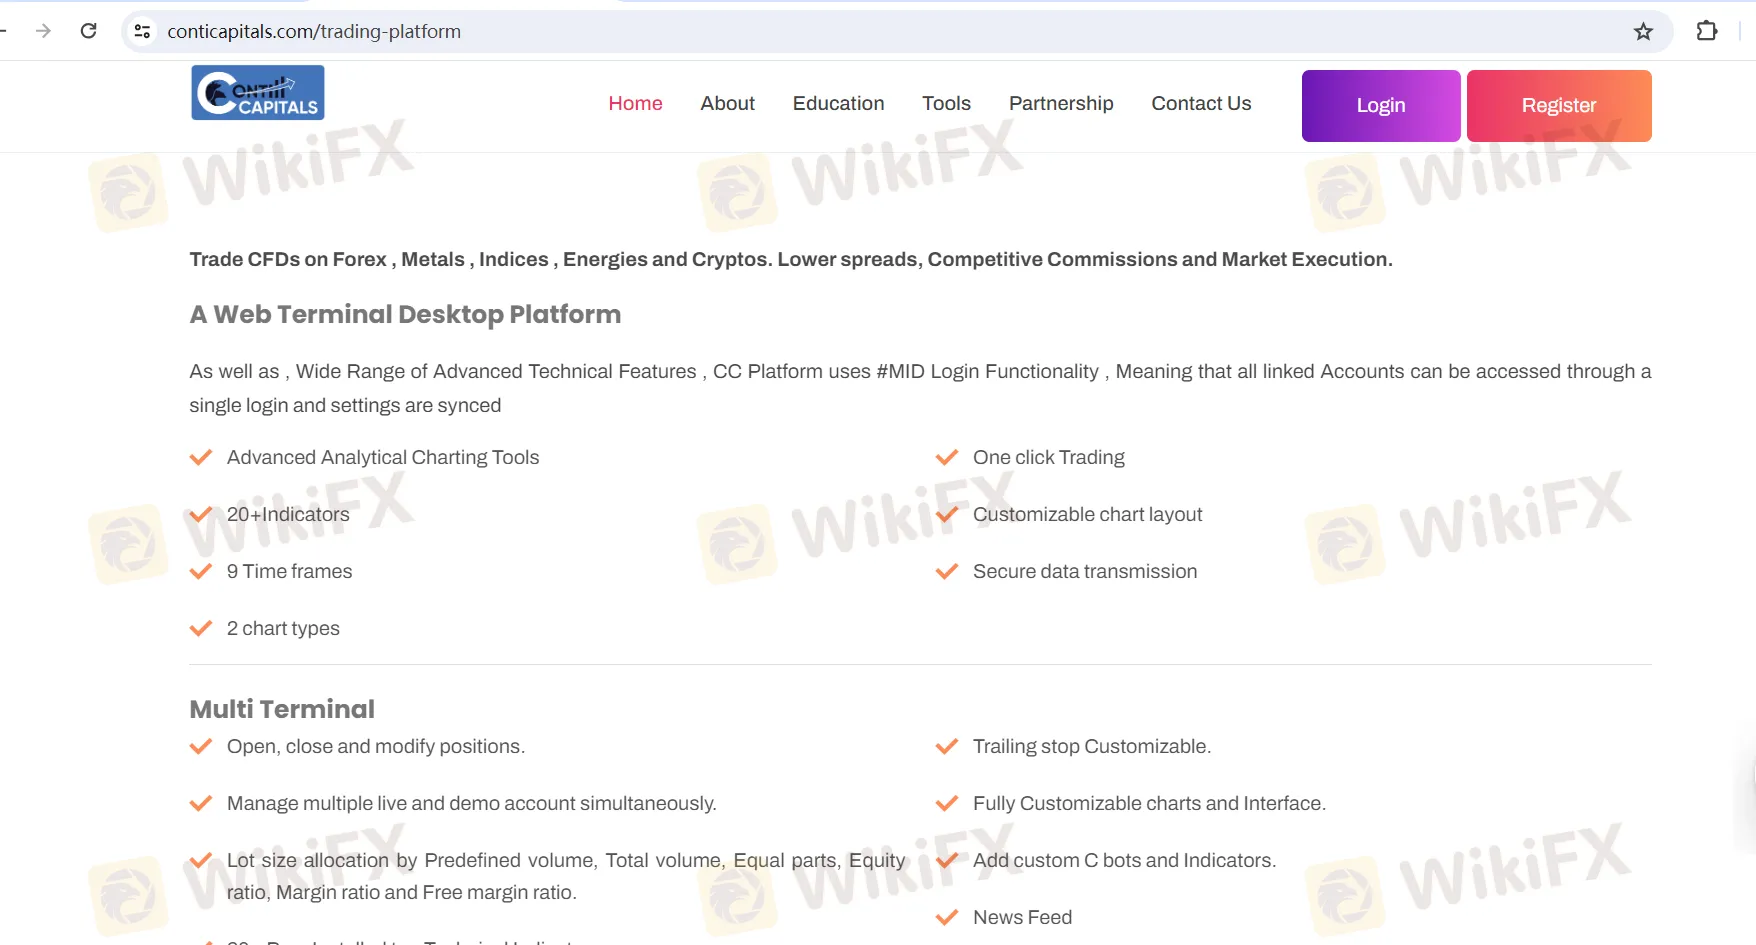Bookmark this page with the star icon

[1643, 32]
